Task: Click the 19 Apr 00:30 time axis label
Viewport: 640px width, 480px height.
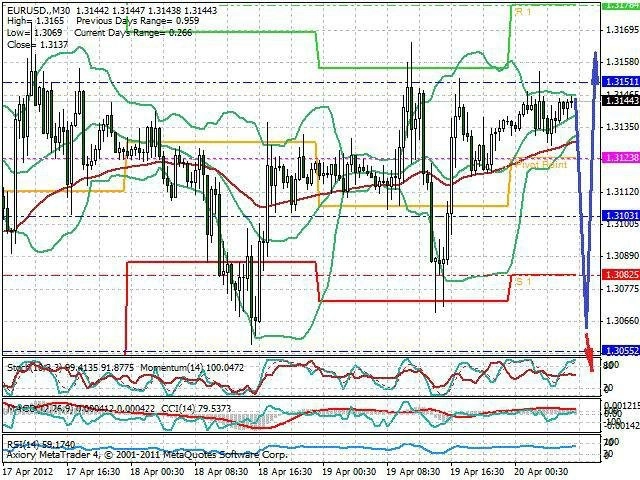Action: point(349,472)
